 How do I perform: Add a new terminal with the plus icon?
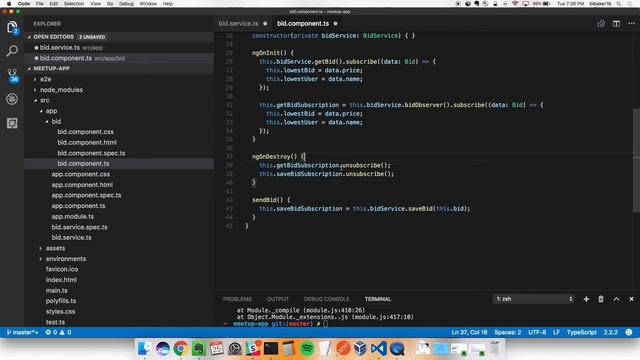[x=586, y=299]
